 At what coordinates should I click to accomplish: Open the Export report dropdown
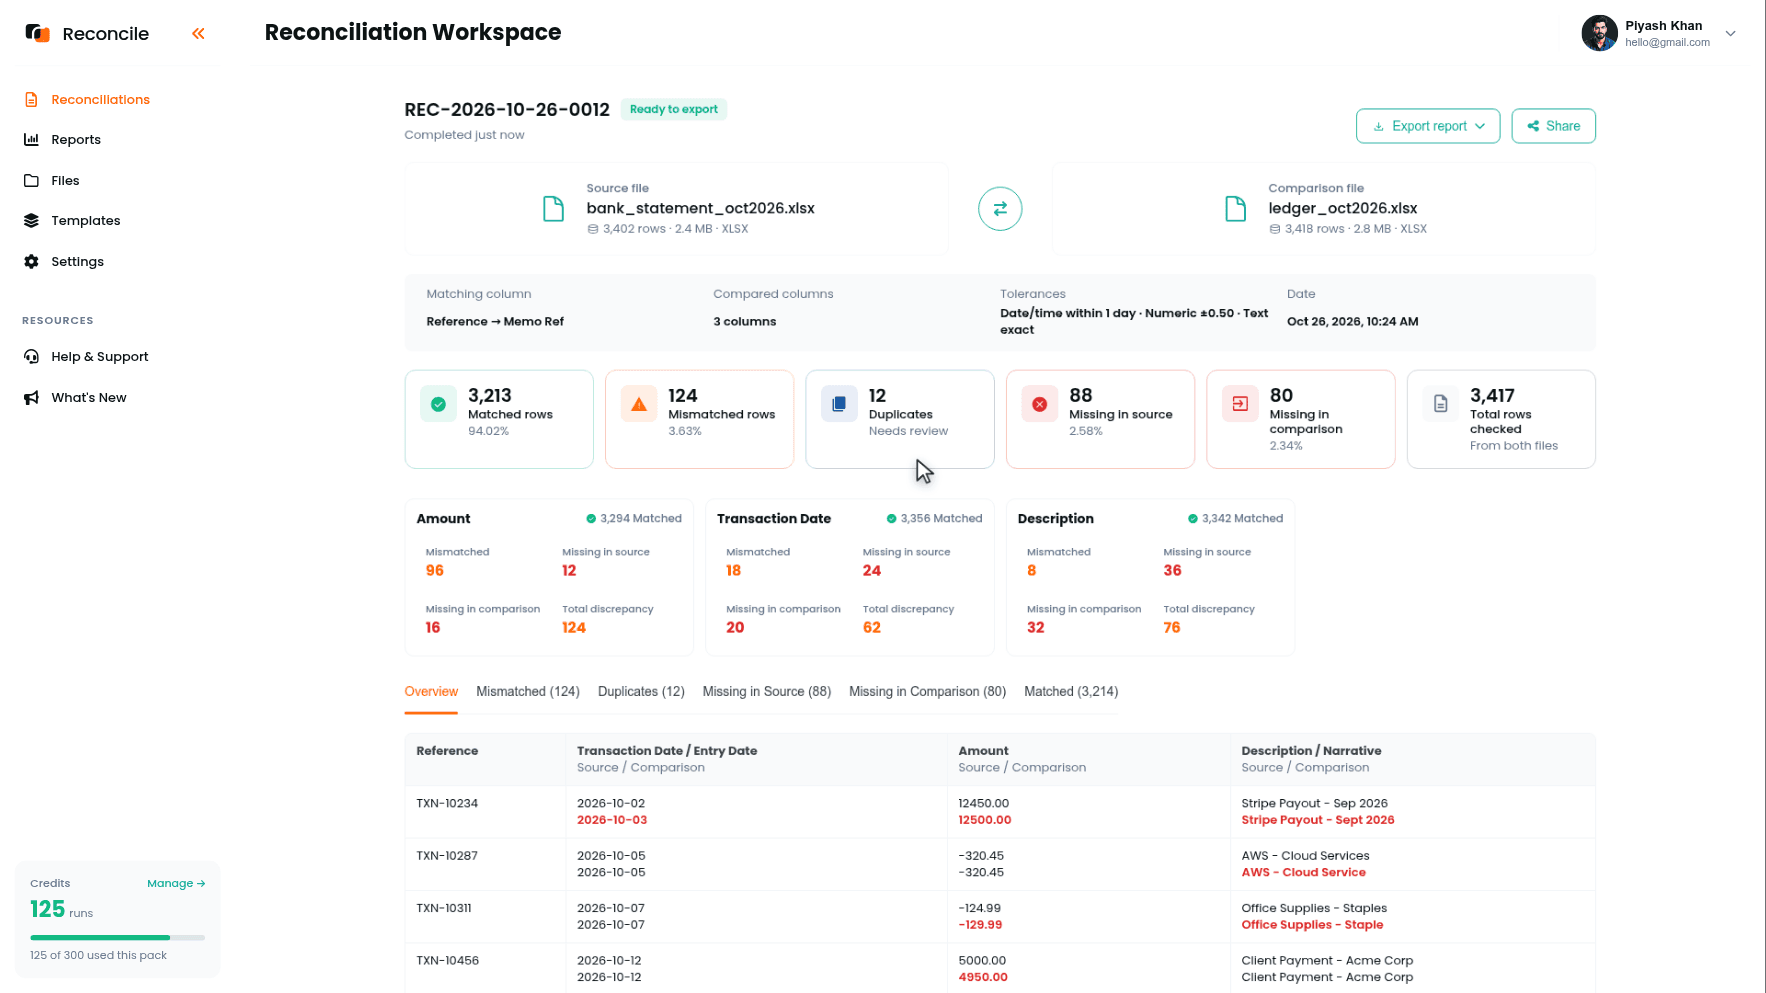(x=1428, y=126)
